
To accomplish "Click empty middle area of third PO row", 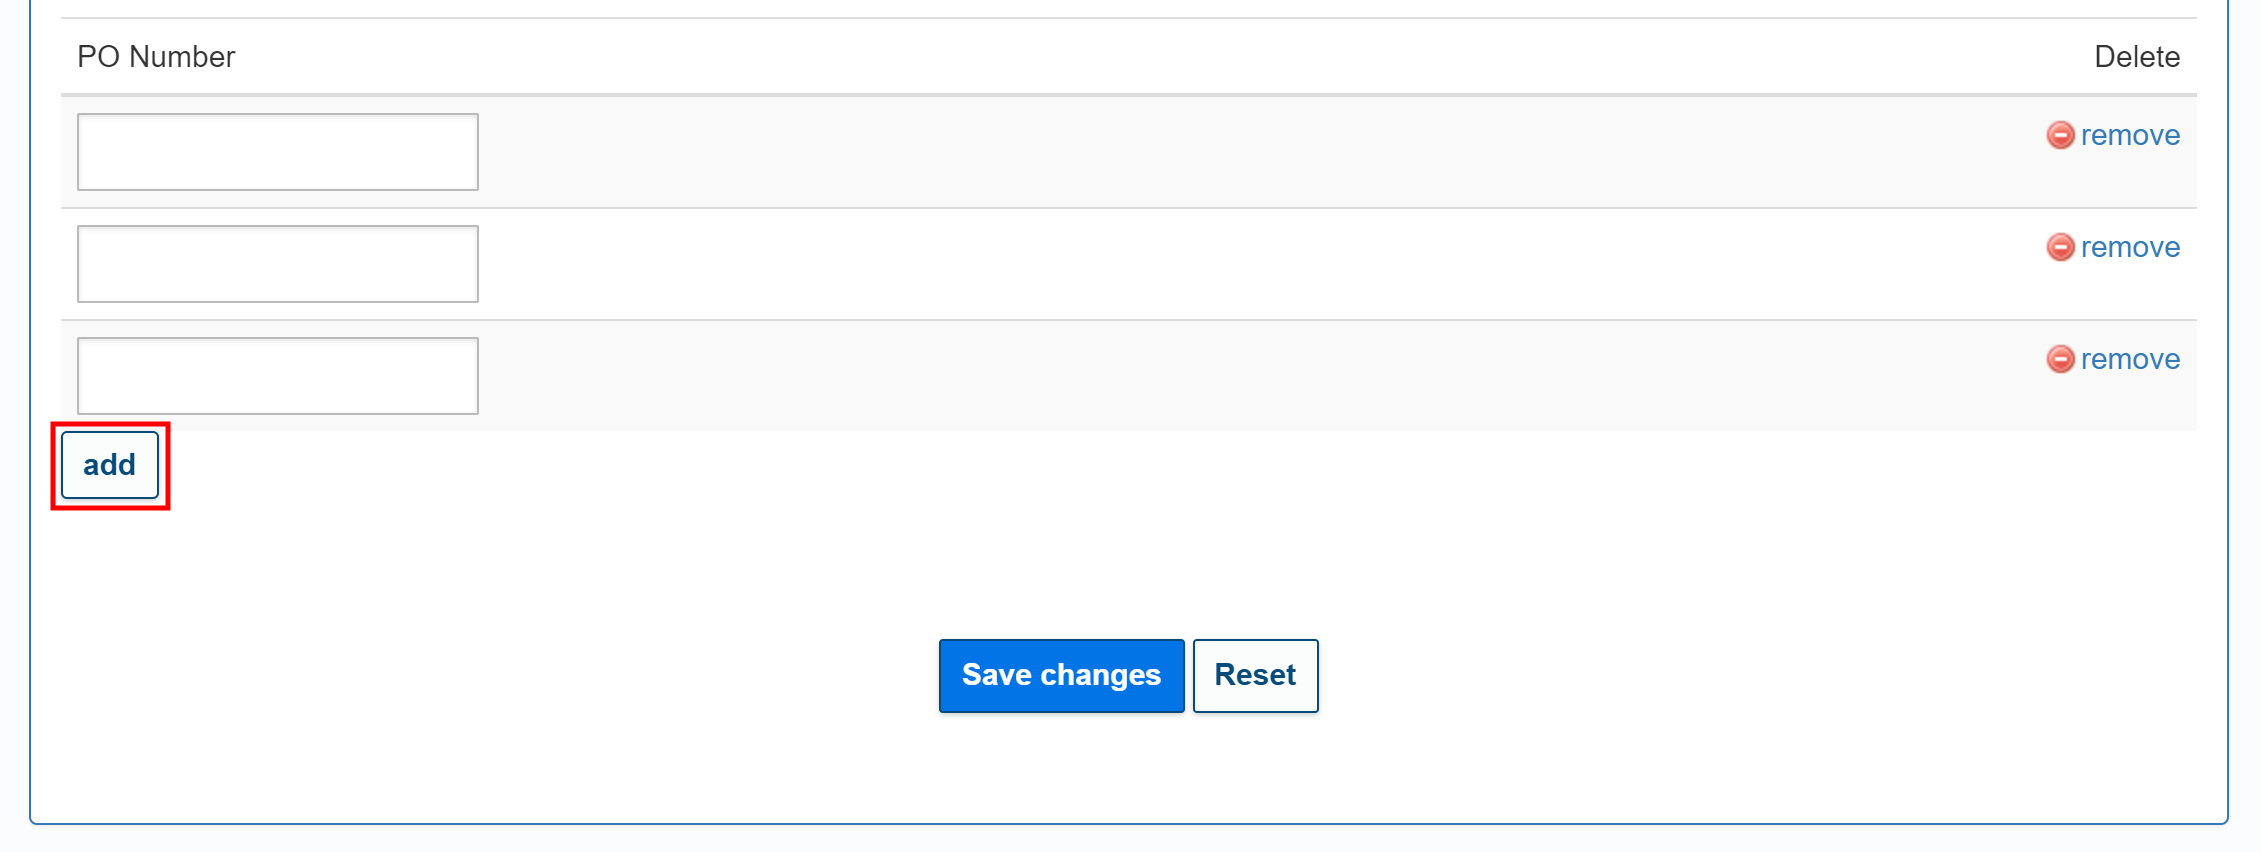I will (x=1200, y=376).
